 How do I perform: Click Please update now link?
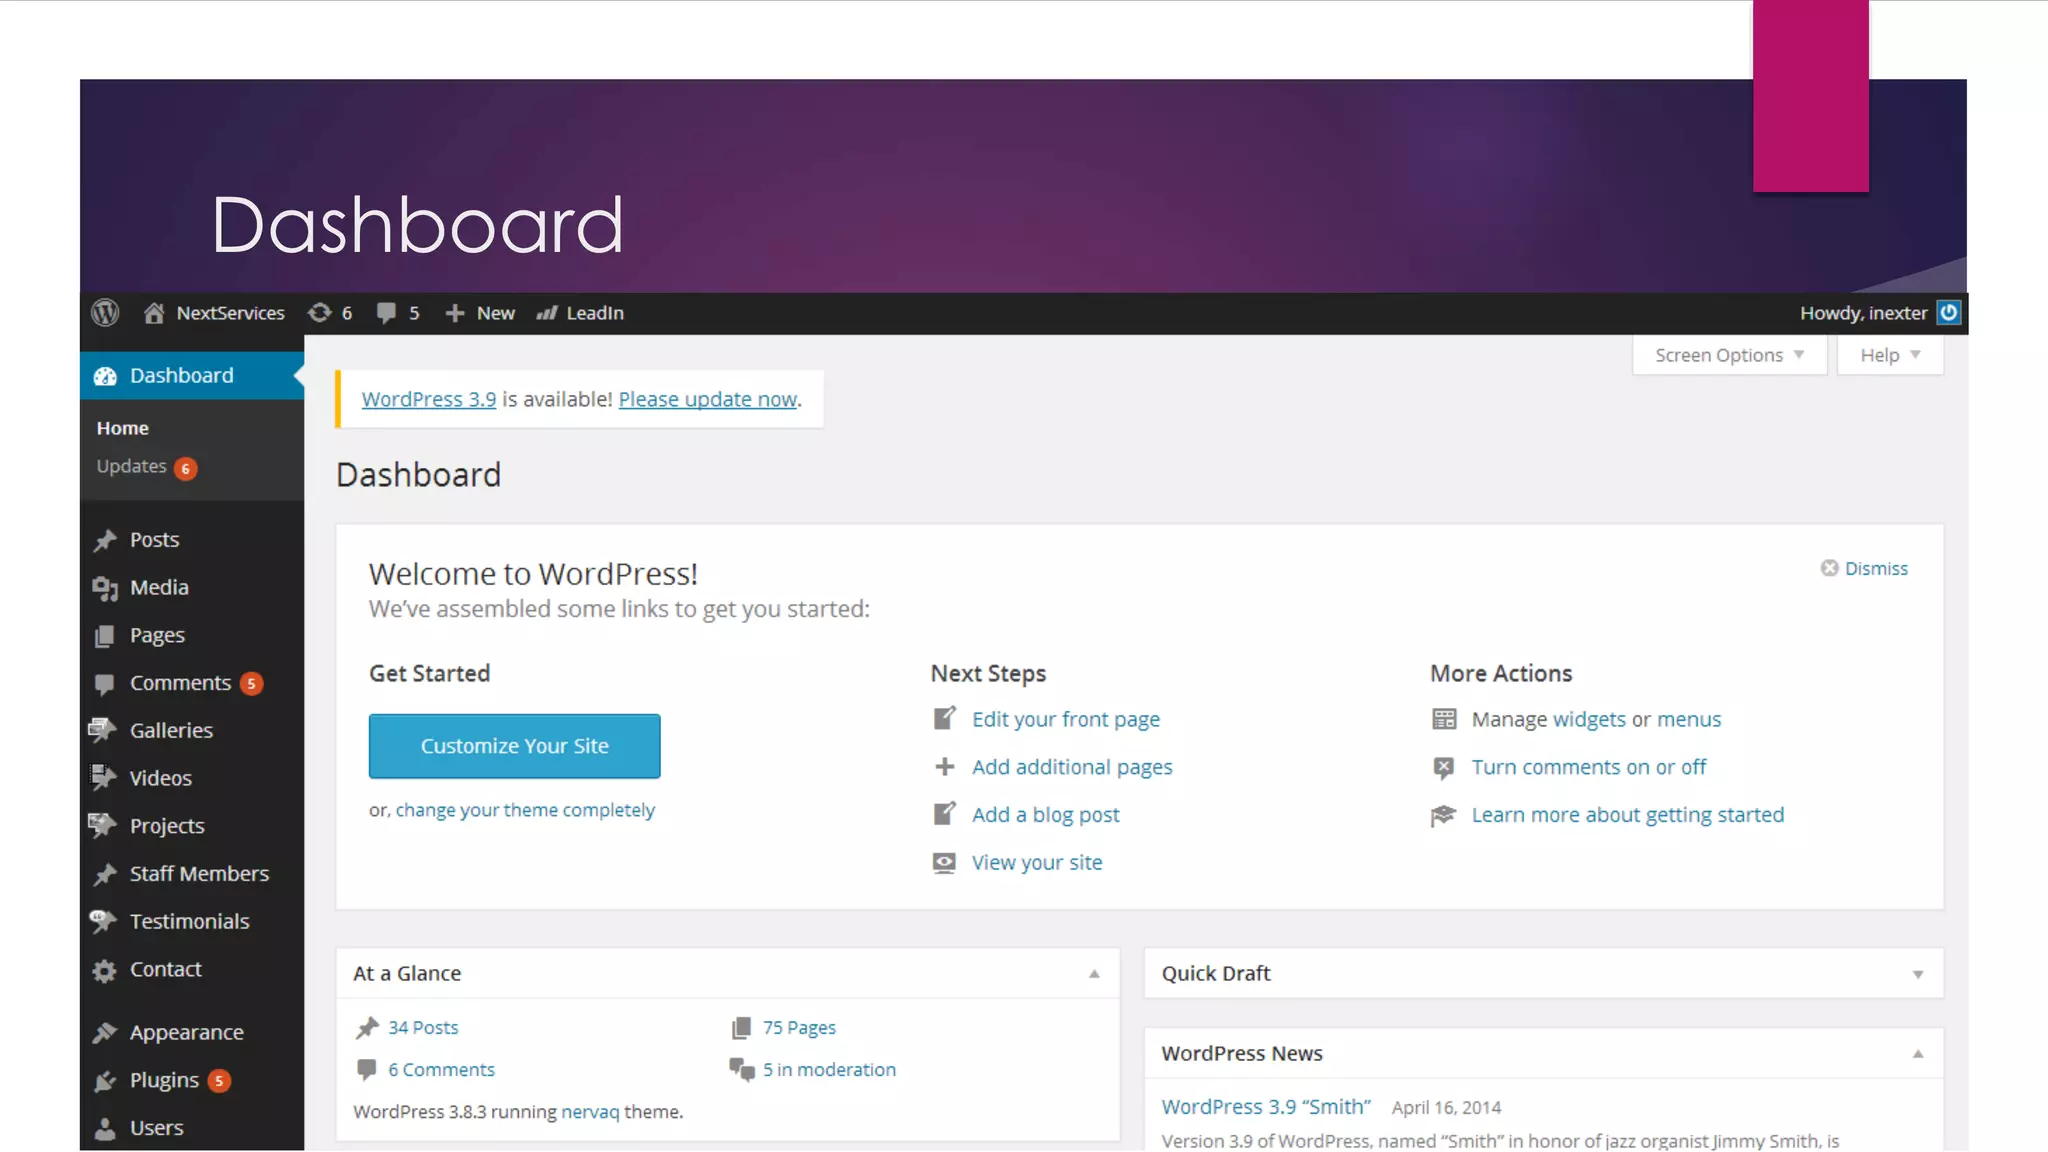(x=707, y=399)
